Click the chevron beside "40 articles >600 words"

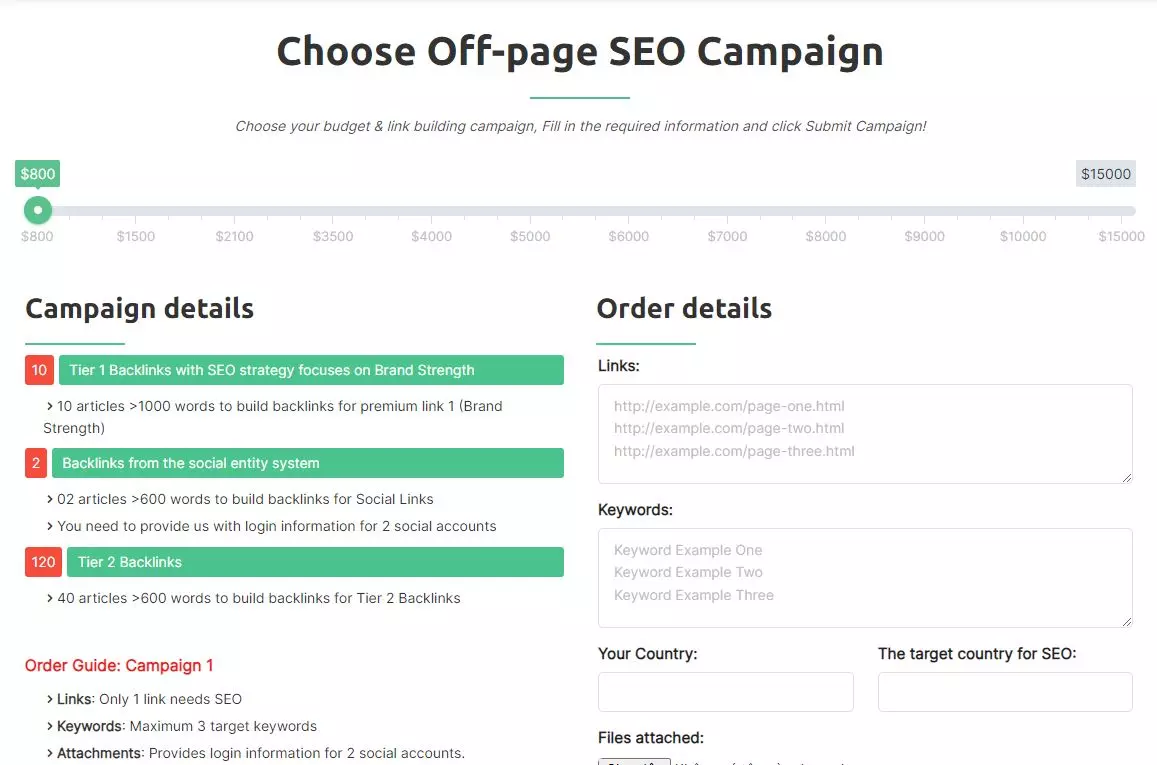pos(50,598)
